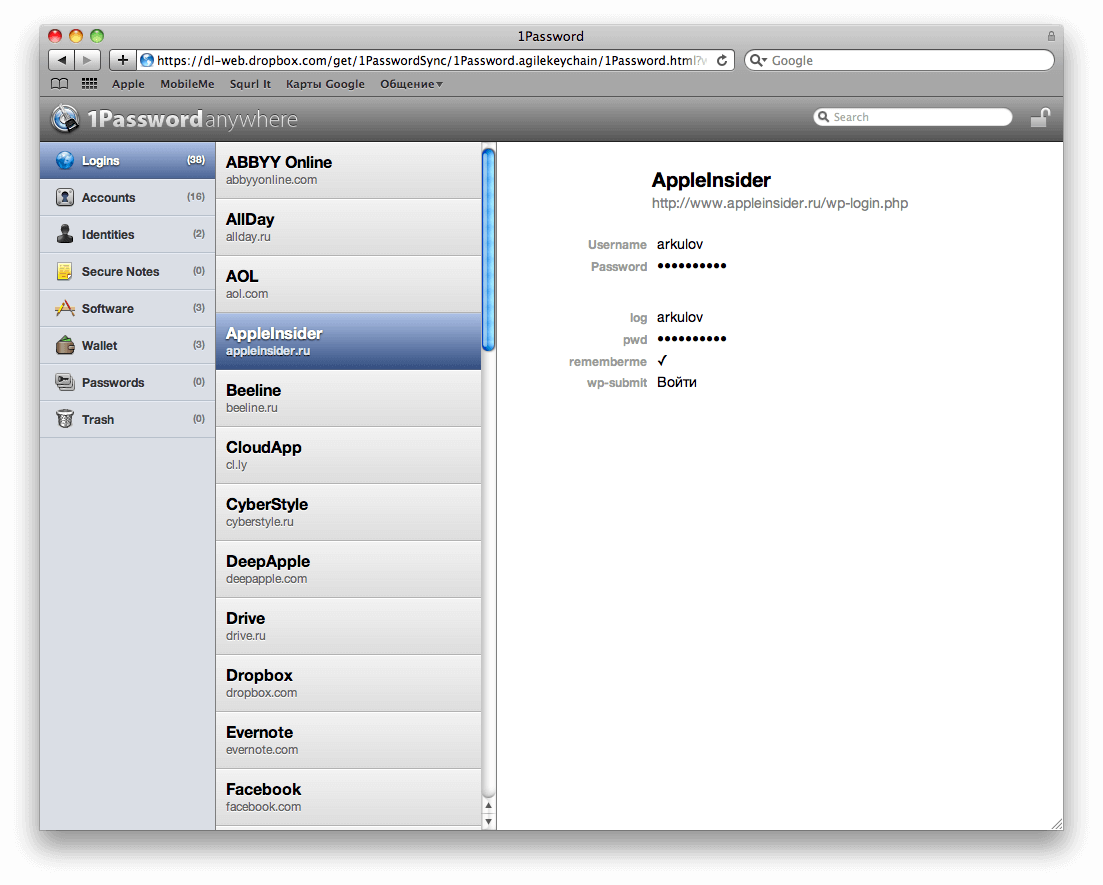
Task: Click the Username value arkulov
Action: pos(680,244)
